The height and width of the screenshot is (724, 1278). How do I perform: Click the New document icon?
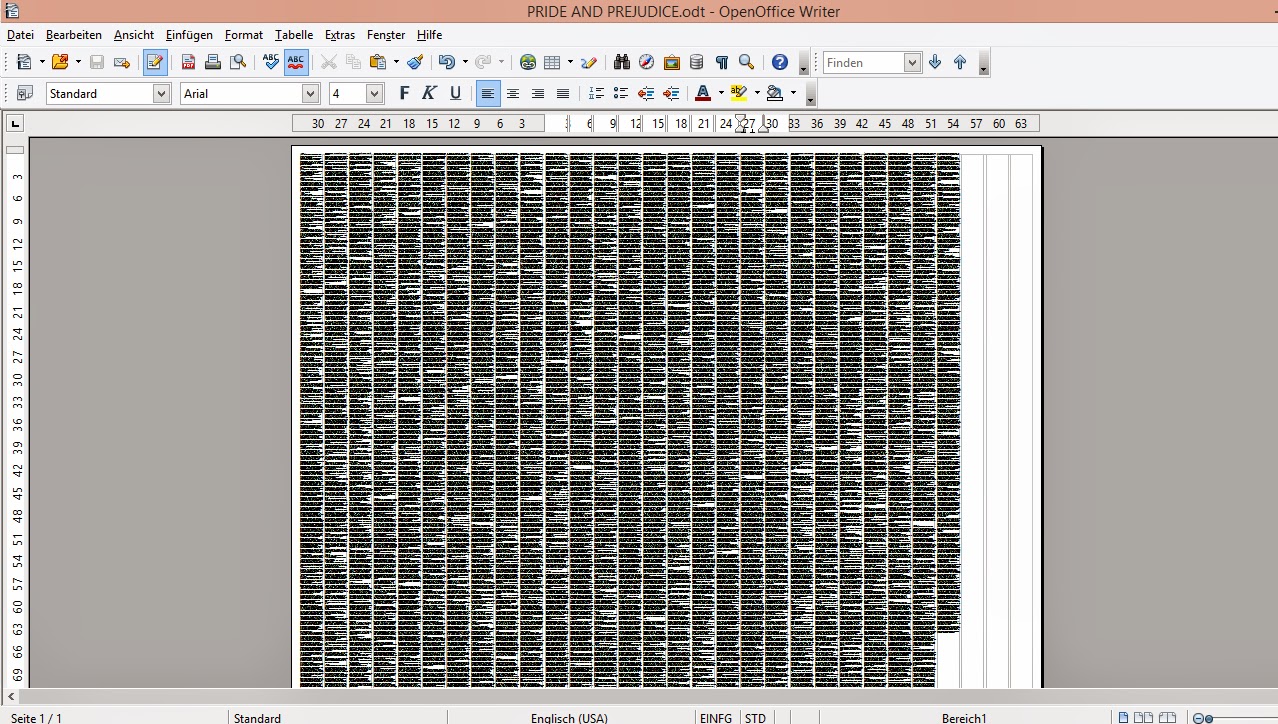24,62
